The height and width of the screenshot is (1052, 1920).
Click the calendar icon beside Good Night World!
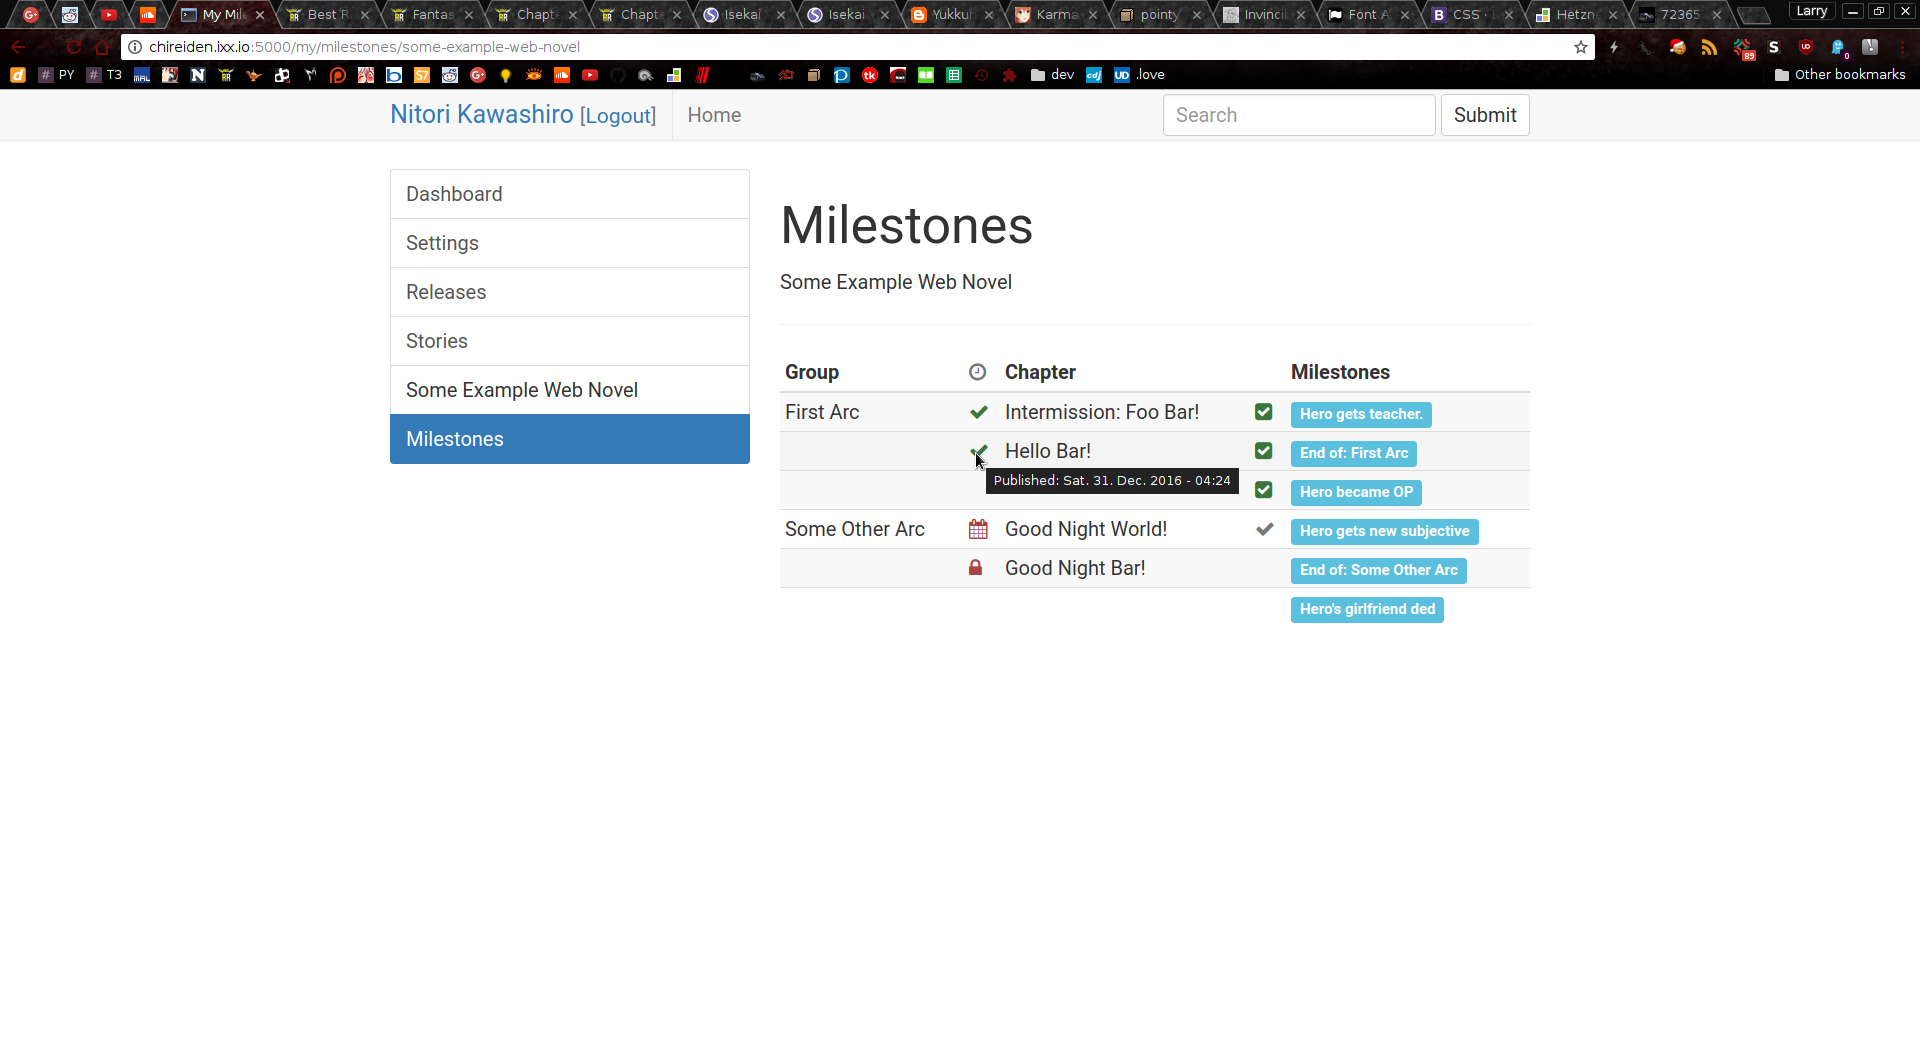(x=978, y=529)
